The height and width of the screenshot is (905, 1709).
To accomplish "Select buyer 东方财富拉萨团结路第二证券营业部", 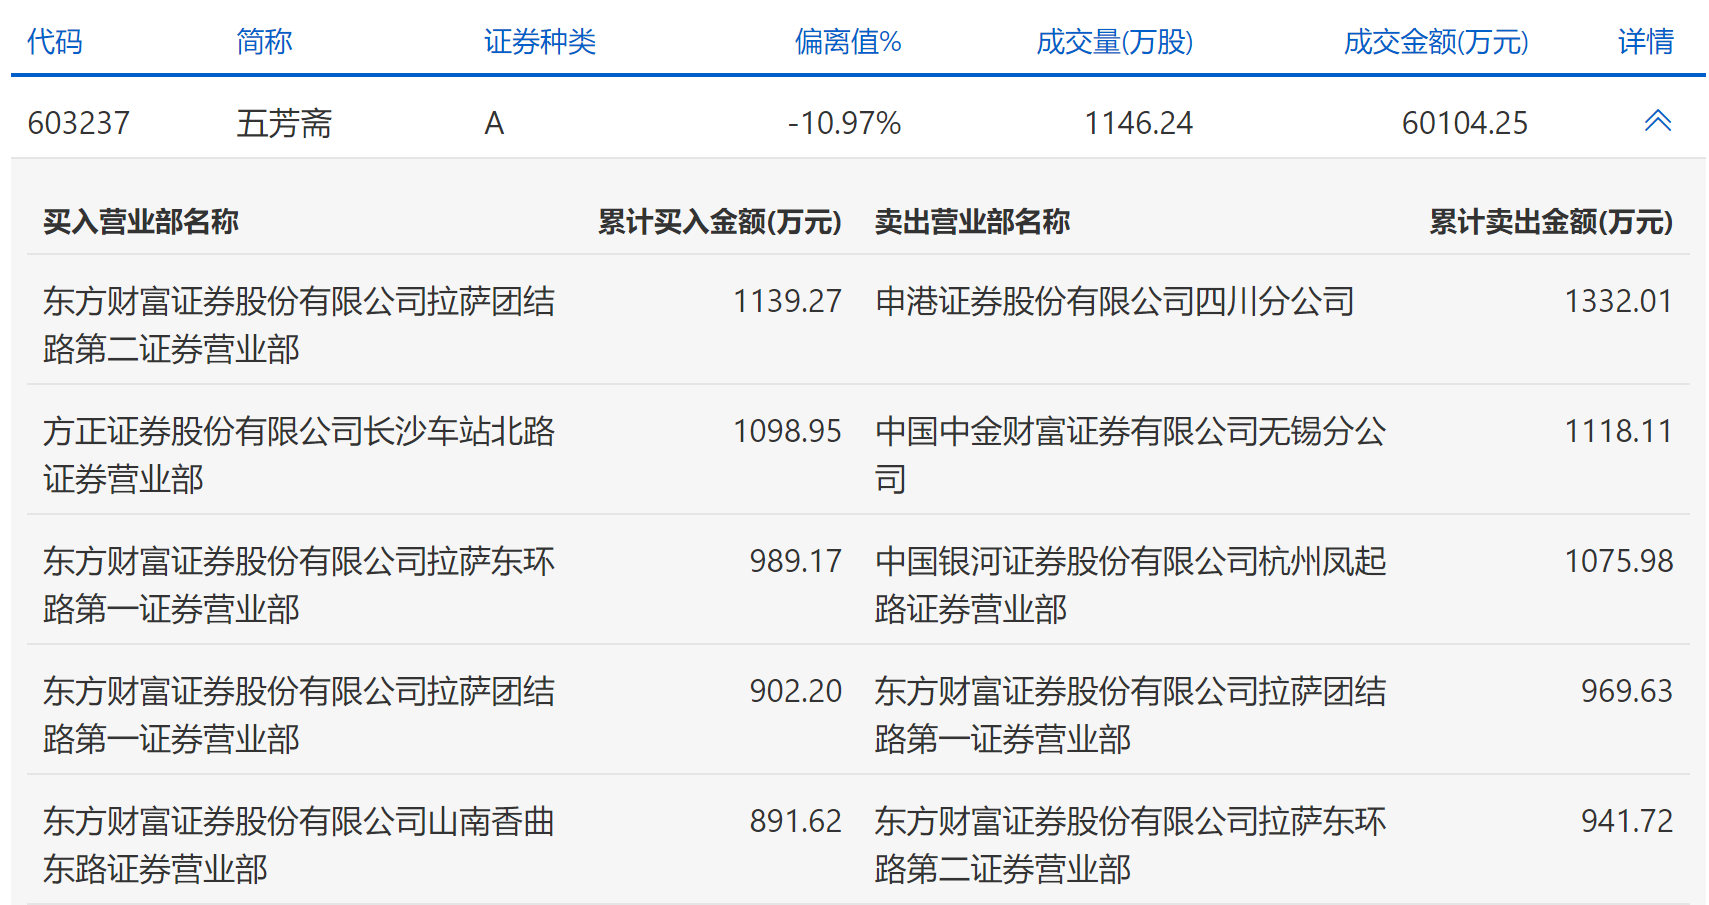I will (299, 325).
